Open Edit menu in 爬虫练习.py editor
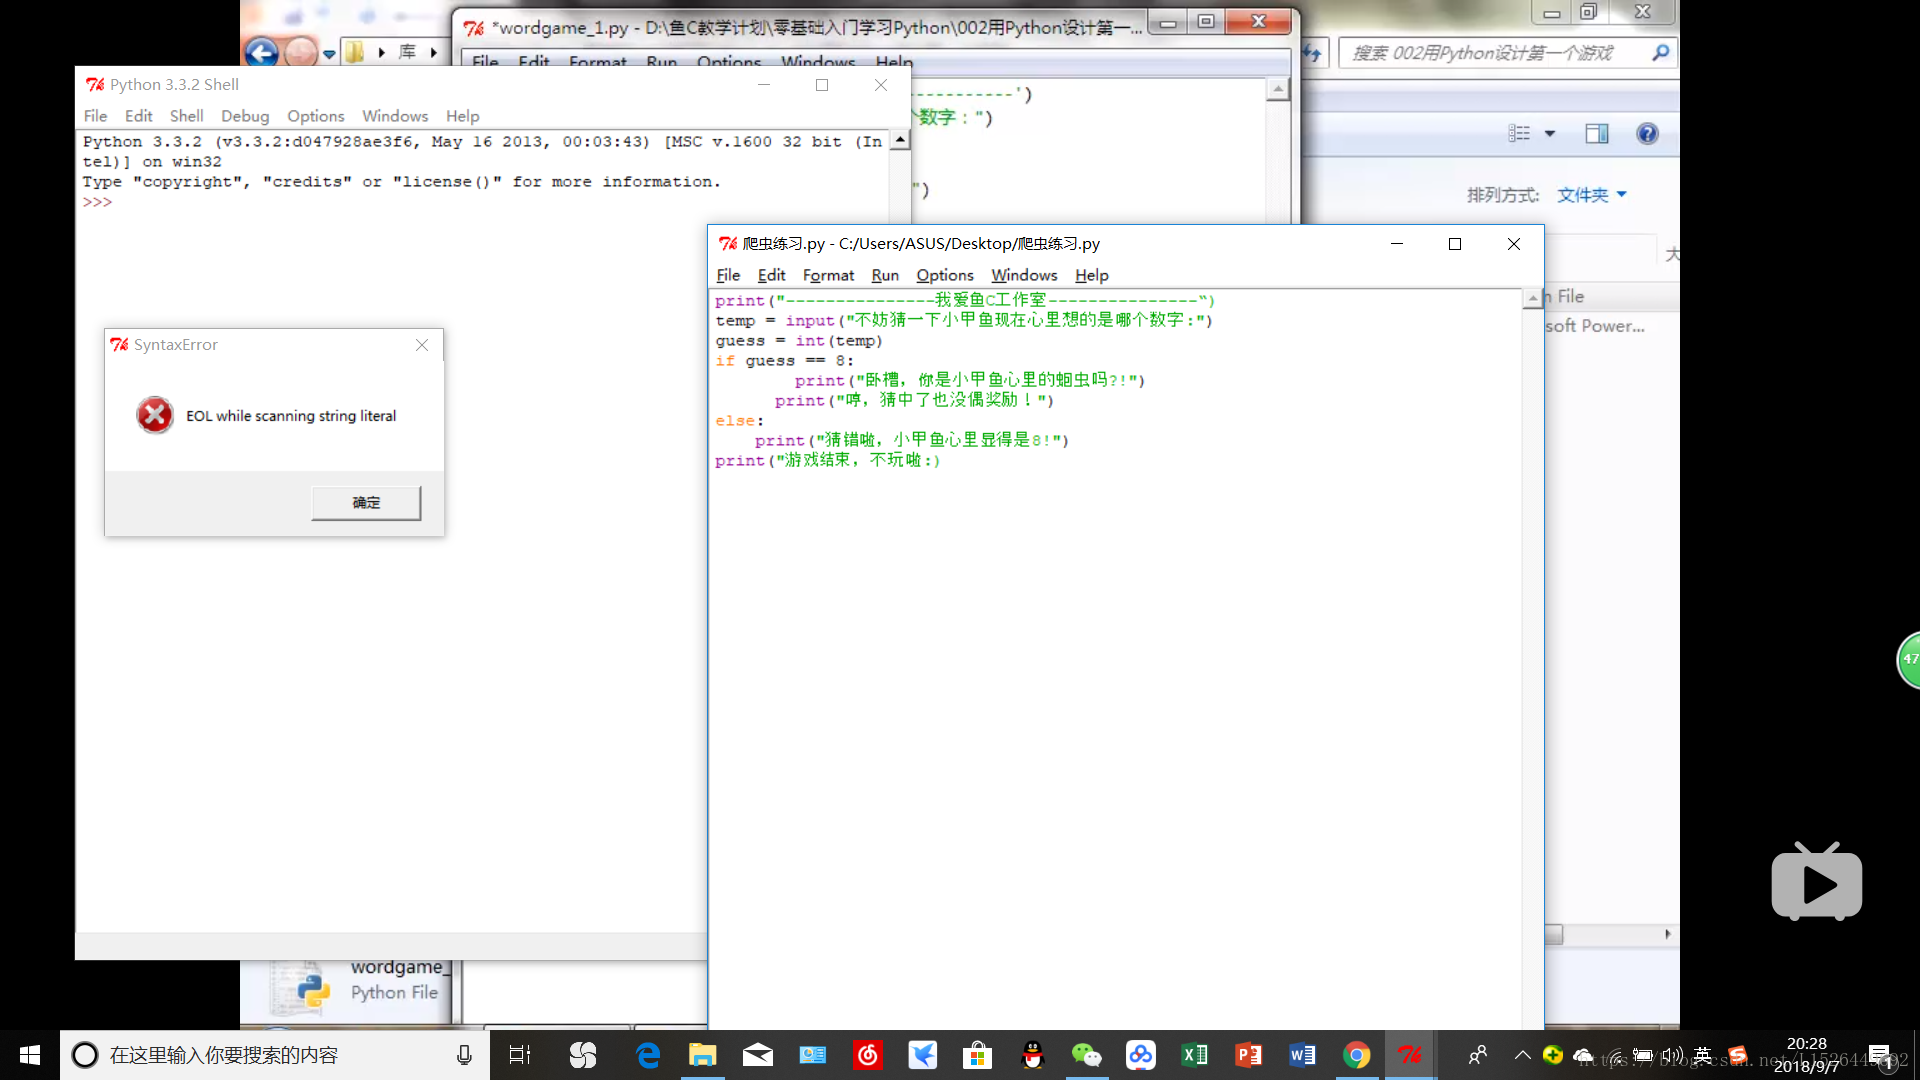The image size is (1920, 1080). coord(771,275)
